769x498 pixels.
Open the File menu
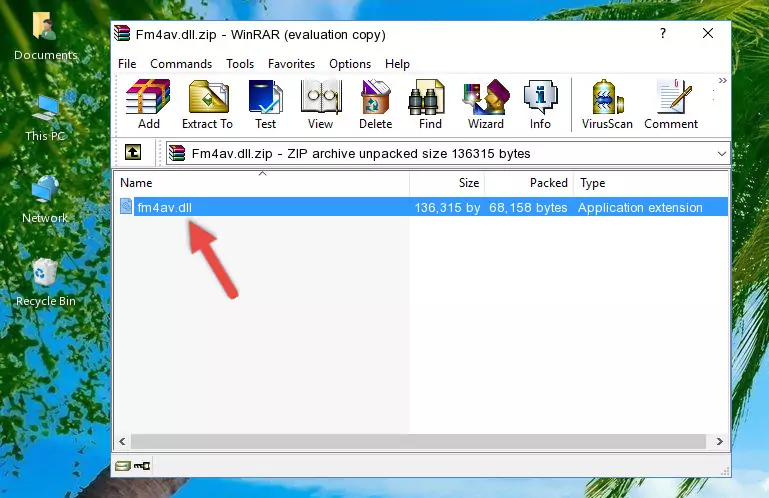127,64
